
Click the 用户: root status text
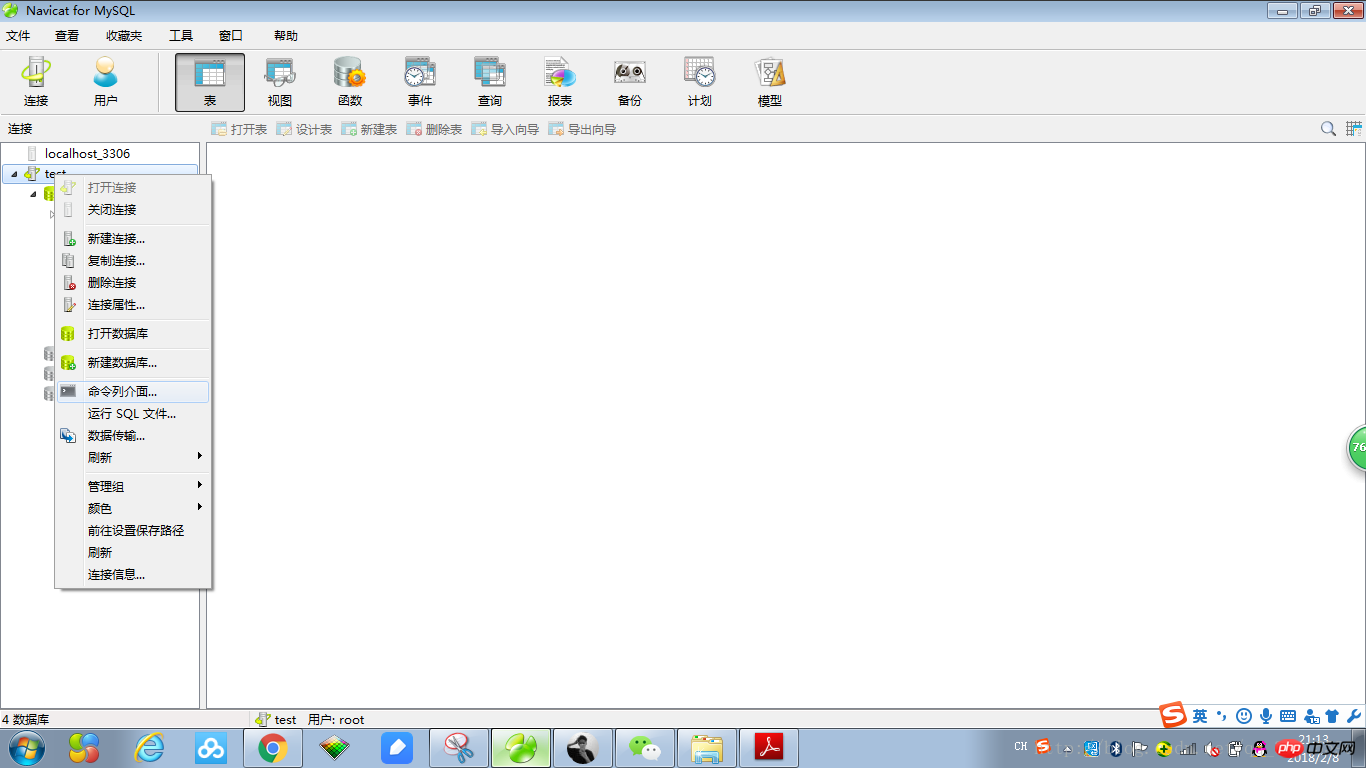(x=336, y=719)
